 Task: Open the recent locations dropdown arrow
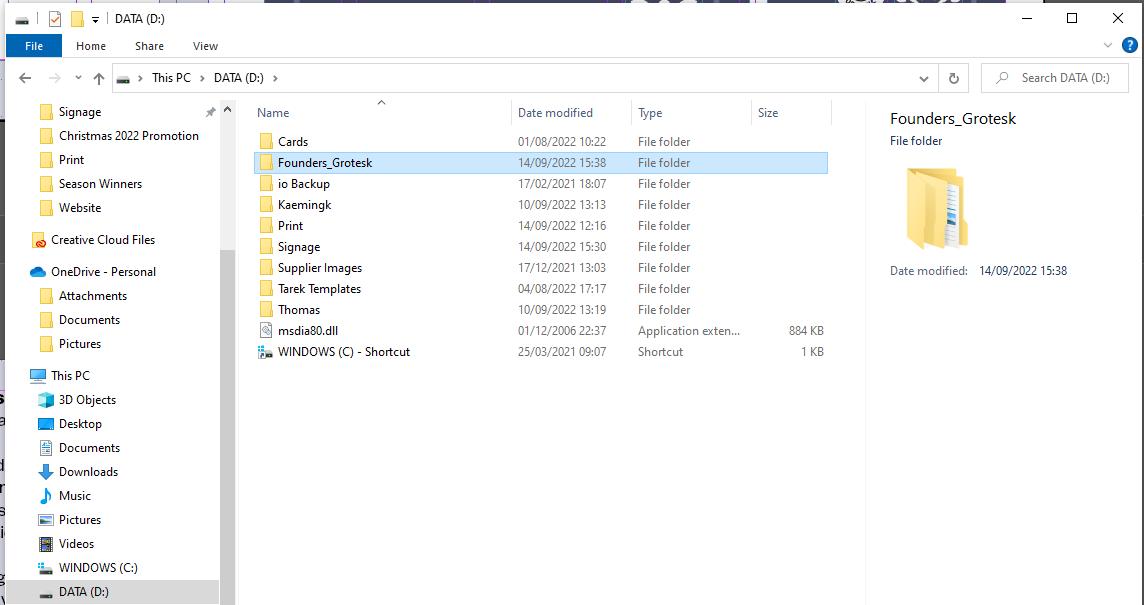[78, 78]
